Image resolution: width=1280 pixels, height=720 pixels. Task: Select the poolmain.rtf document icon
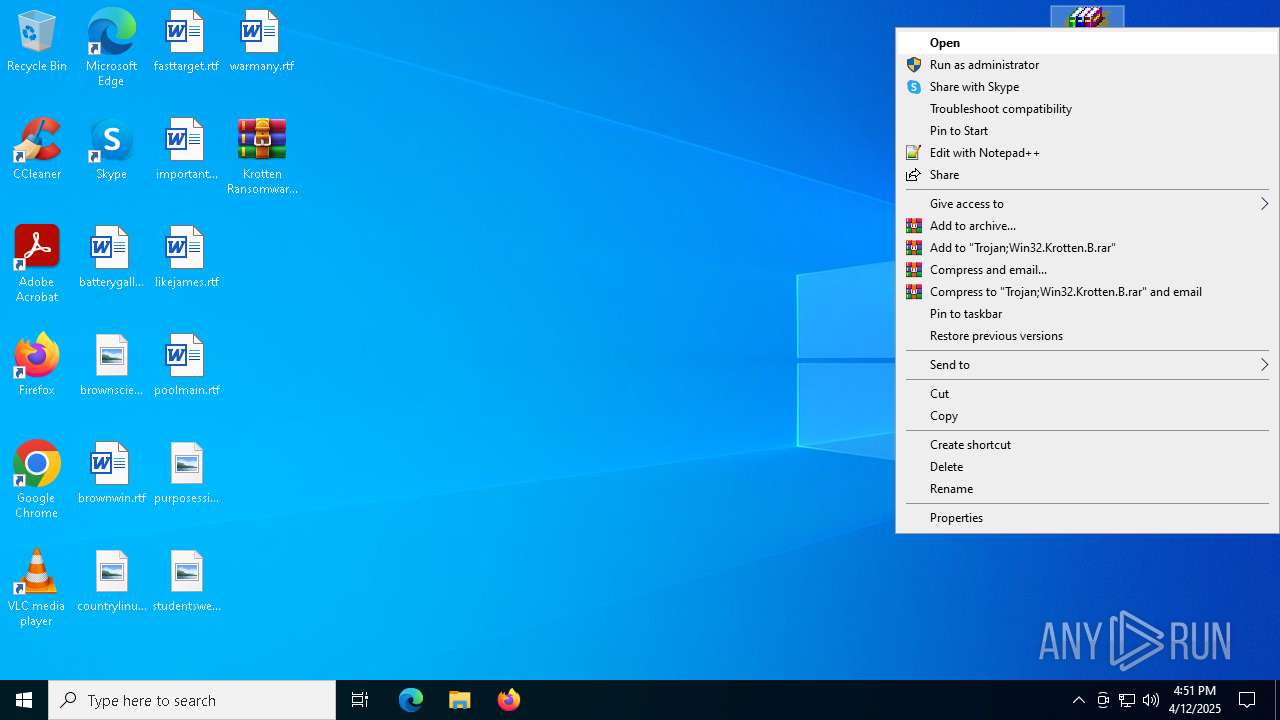point(186,365)
